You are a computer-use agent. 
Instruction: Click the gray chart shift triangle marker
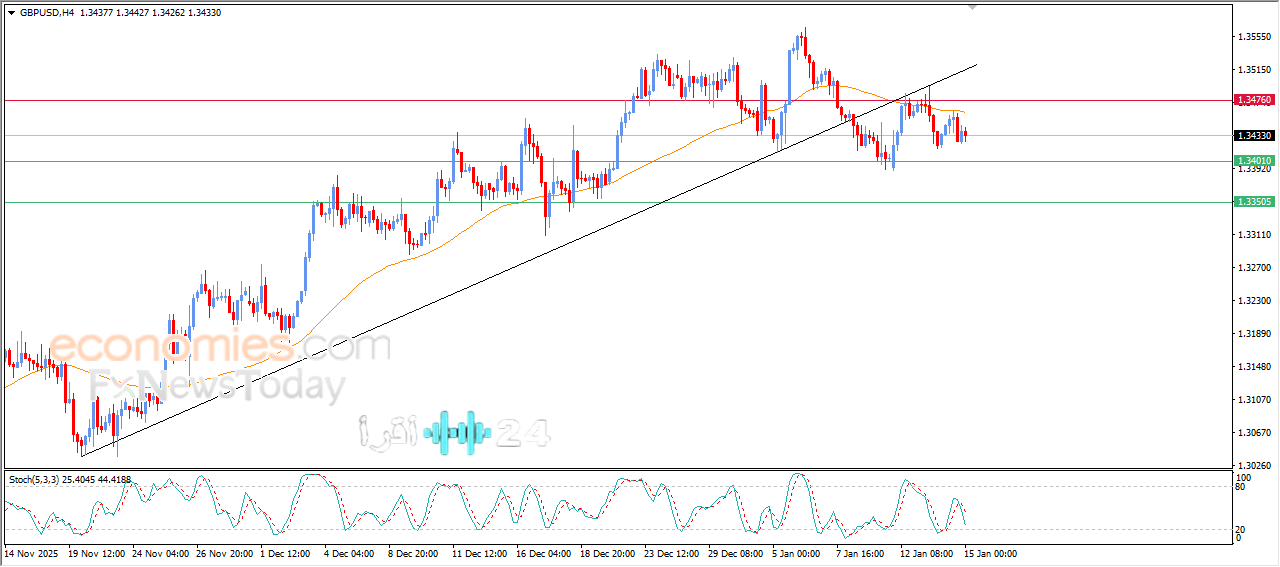tap(973, 7)
